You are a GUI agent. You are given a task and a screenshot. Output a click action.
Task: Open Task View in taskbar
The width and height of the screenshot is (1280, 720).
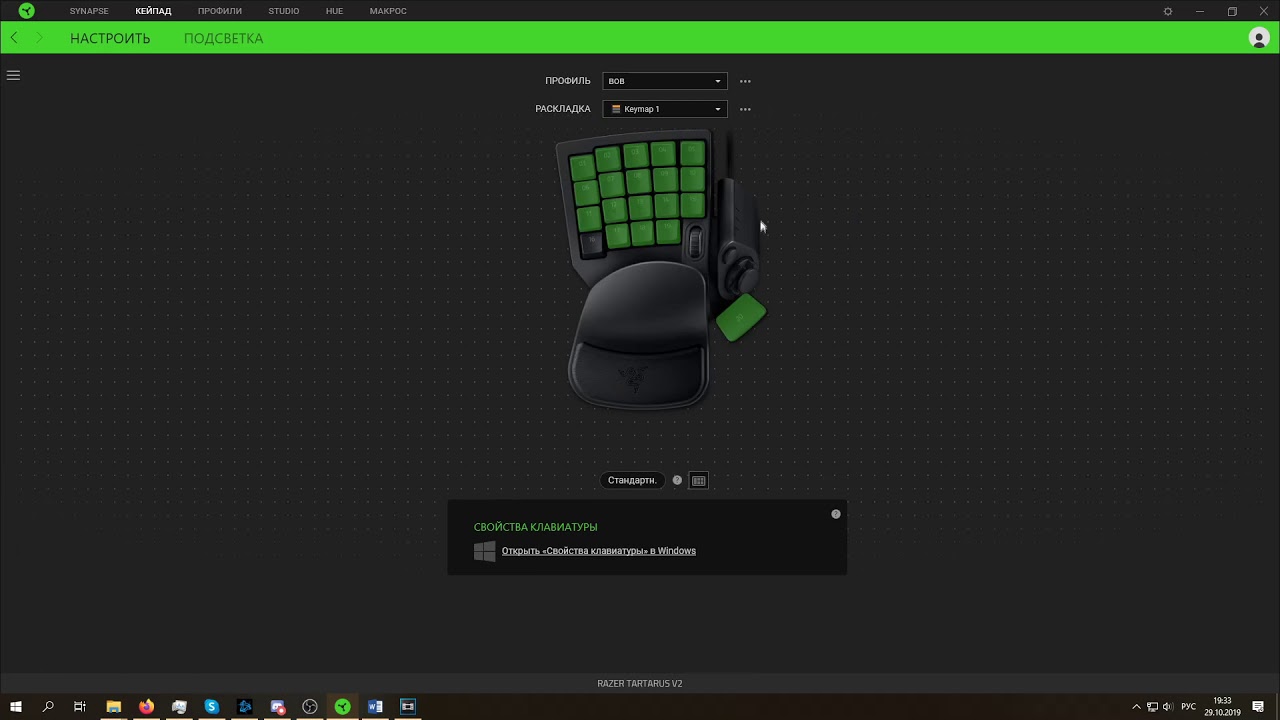pyautogui.click(x=80, y=706)
